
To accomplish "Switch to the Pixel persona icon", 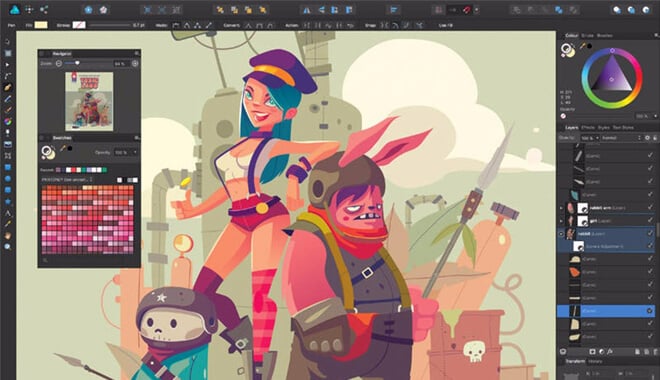I will click(29, 9).
